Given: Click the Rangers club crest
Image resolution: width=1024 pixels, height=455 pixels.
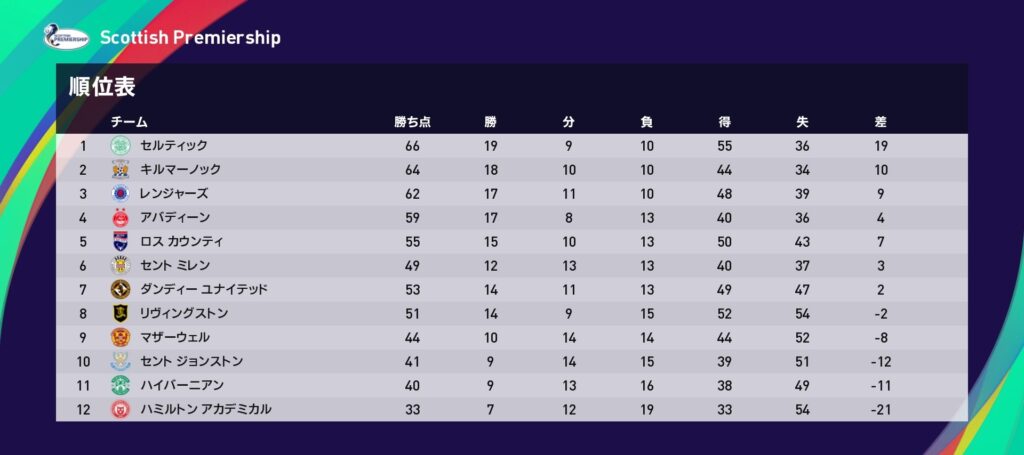Looking at the screenshot, I should tap(120, 194).
